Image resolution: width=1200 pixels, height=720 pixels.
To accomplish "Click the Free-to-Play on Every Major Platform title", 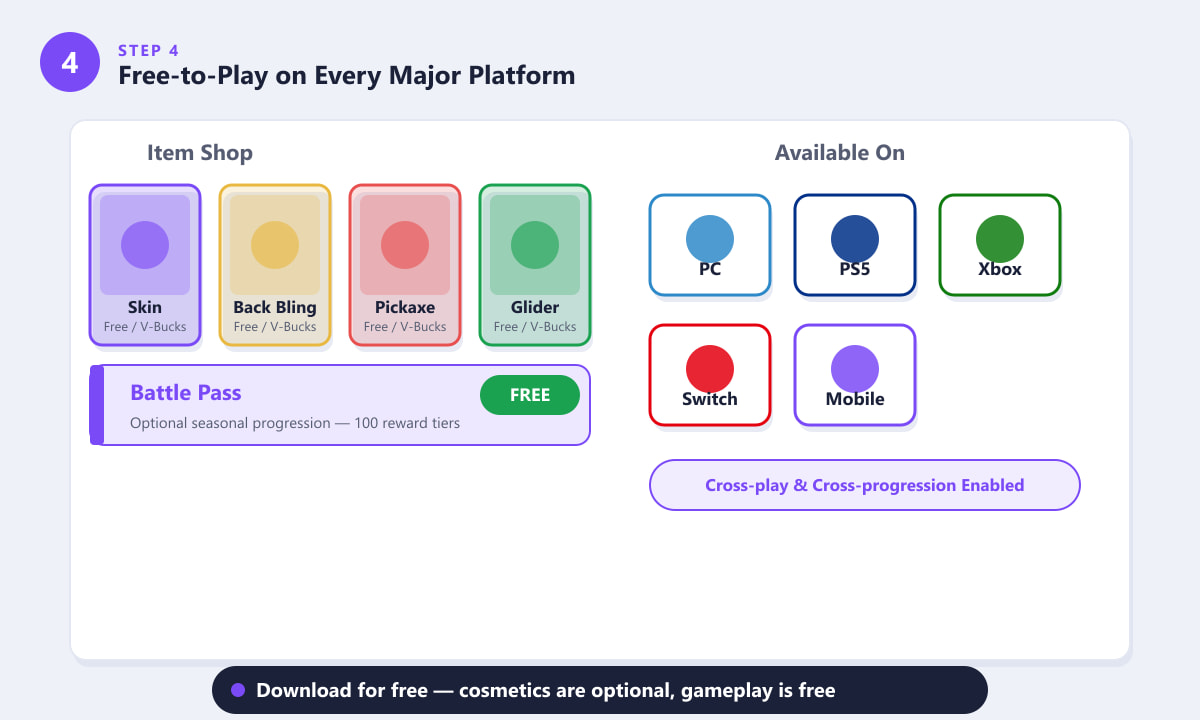I will click(x=347, y=75).
